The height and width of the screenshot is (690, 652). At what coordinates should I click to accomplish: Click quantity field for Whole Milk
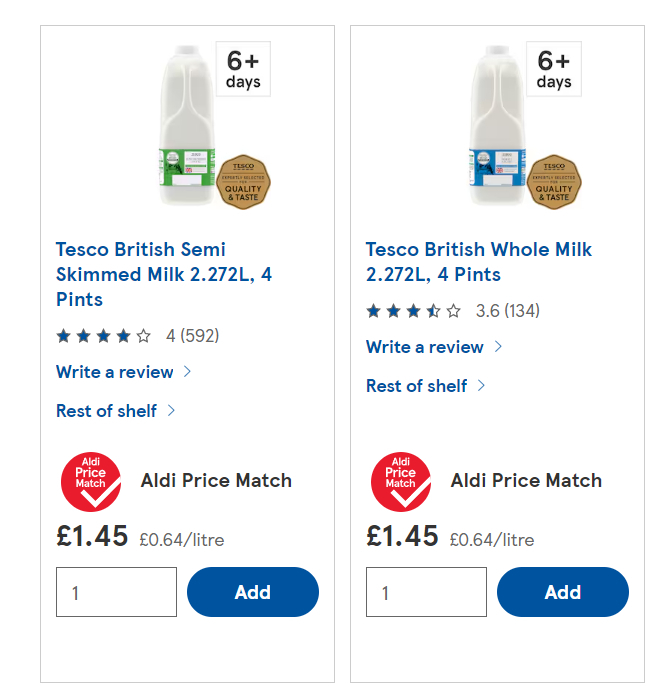[426, 592]
